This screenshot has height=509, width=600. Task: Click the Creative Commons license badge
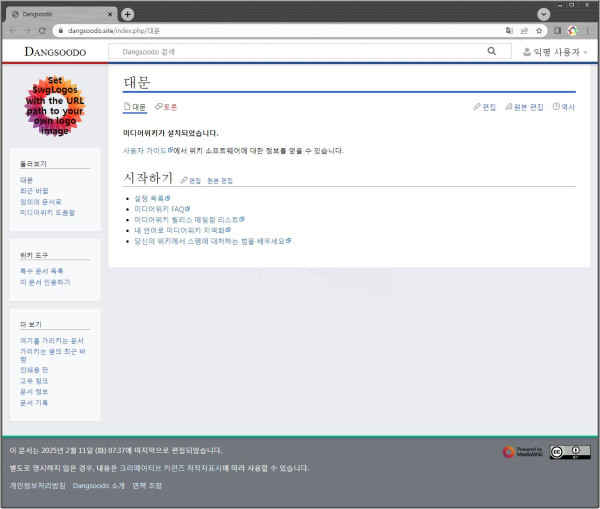pos(568,452)
